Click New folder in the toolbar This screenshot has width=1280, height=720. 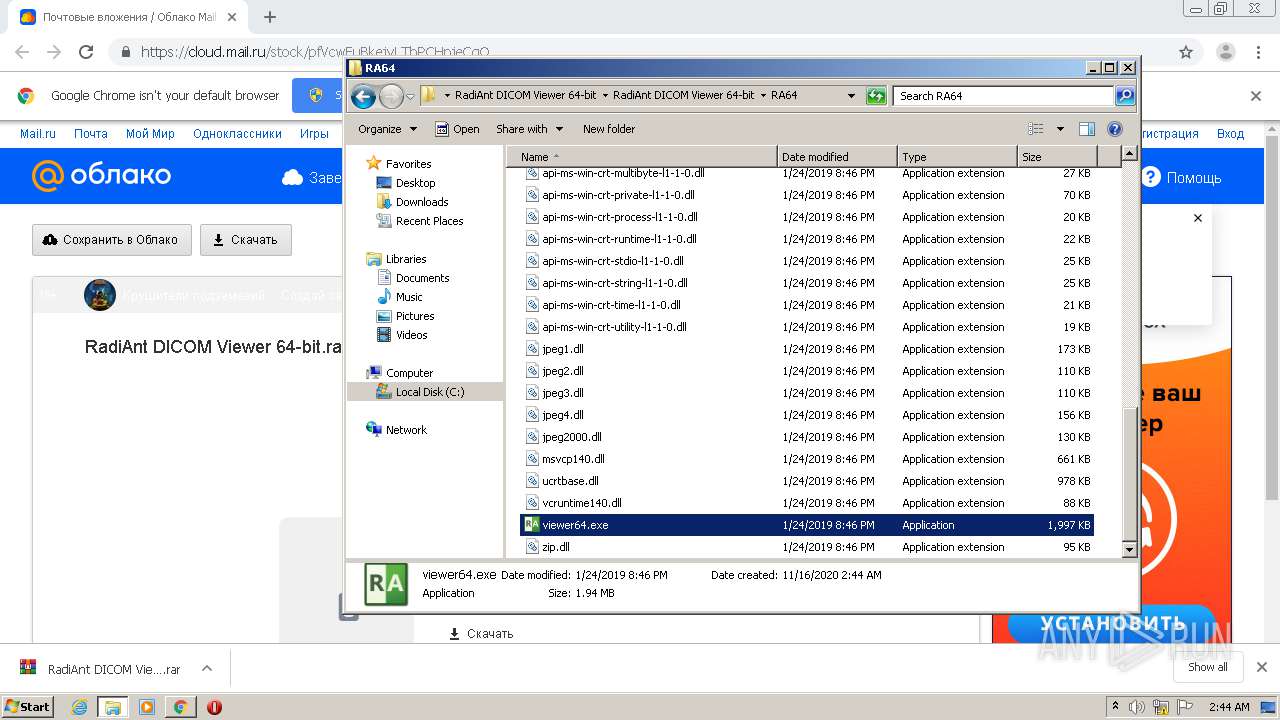pos(609,129)
